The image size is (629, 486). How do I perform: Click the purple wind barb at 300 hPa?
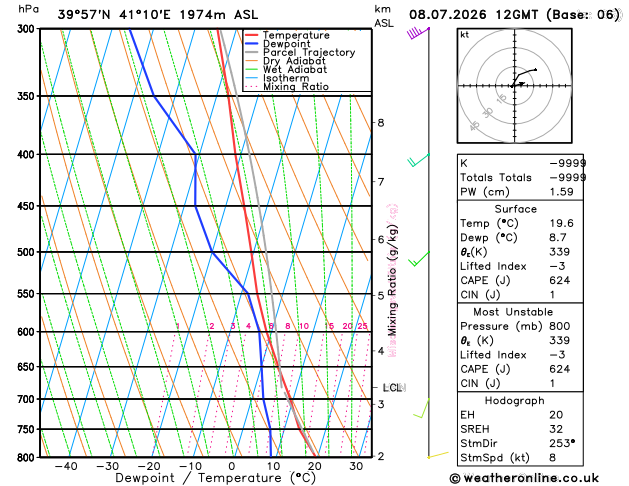418,32
